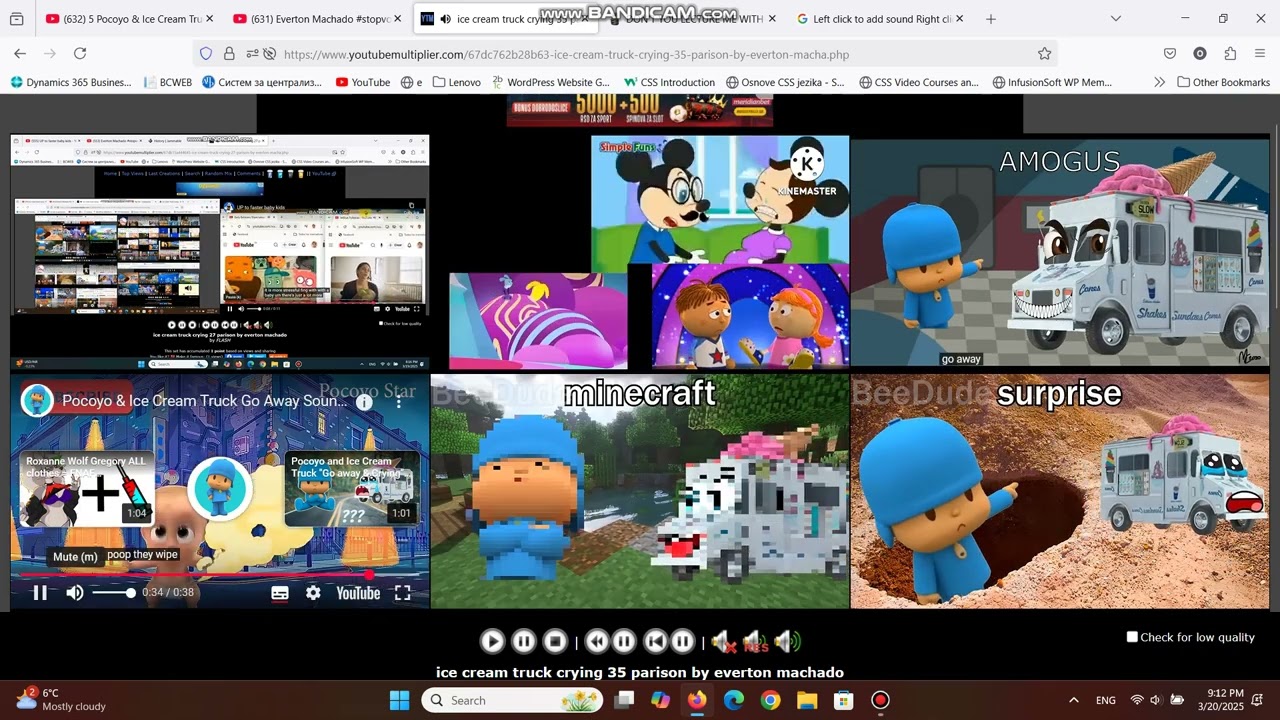
Task: Reload the current page
Action: [80, 54]
